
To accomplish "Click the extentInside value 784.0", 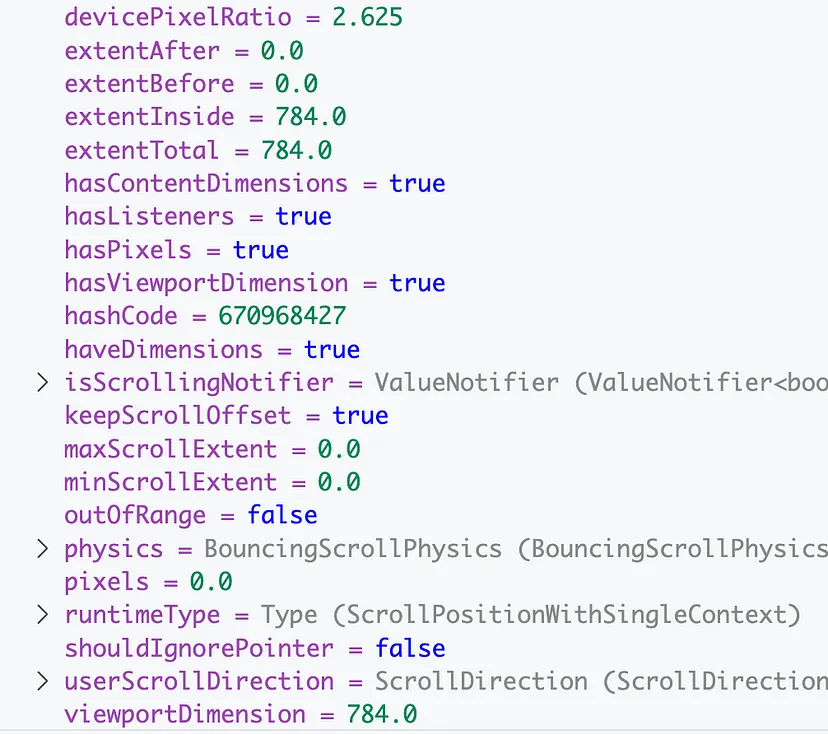I will click(x=311, y=117).
